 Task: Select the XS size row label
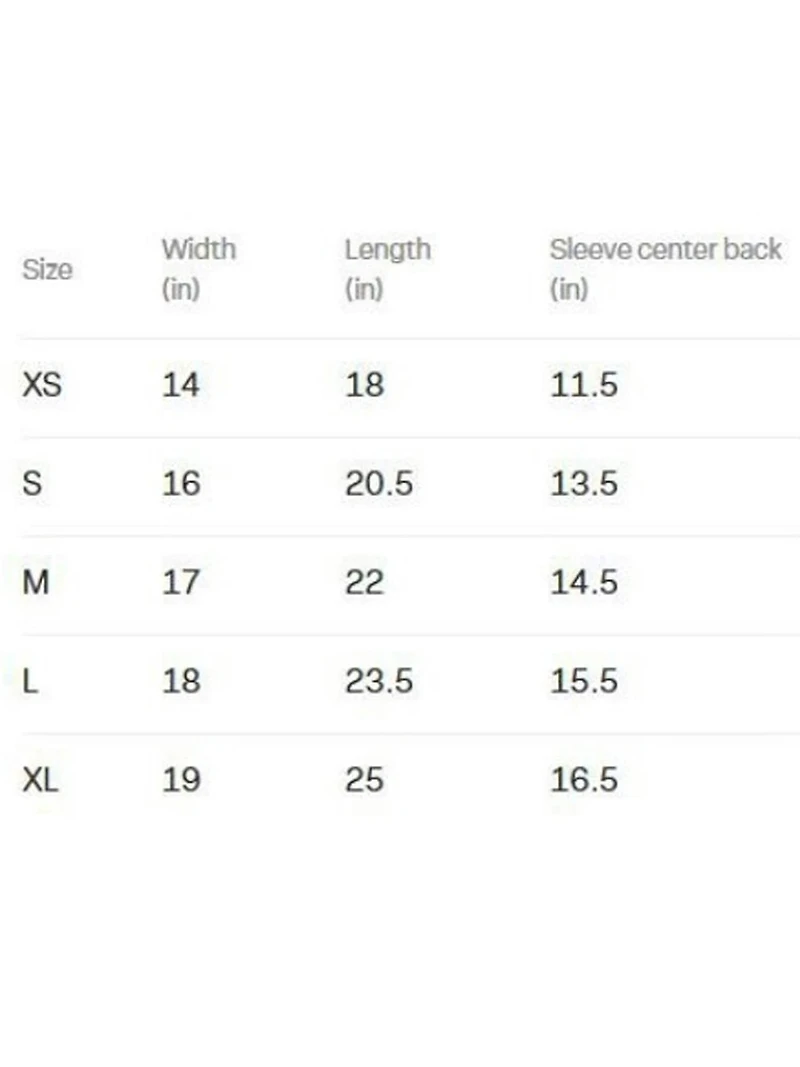coord(42,384)
